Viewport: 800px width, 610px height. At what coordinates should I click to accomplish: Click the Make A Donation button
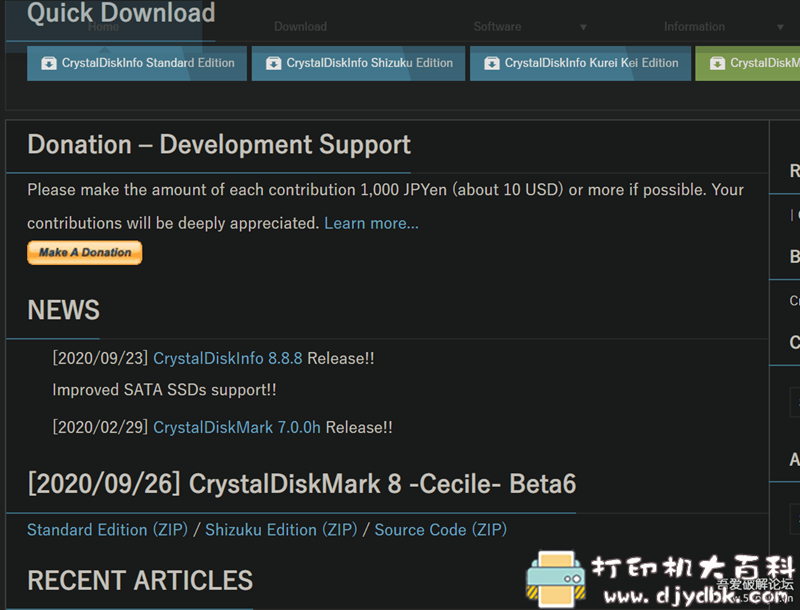[x=85, y=252]
